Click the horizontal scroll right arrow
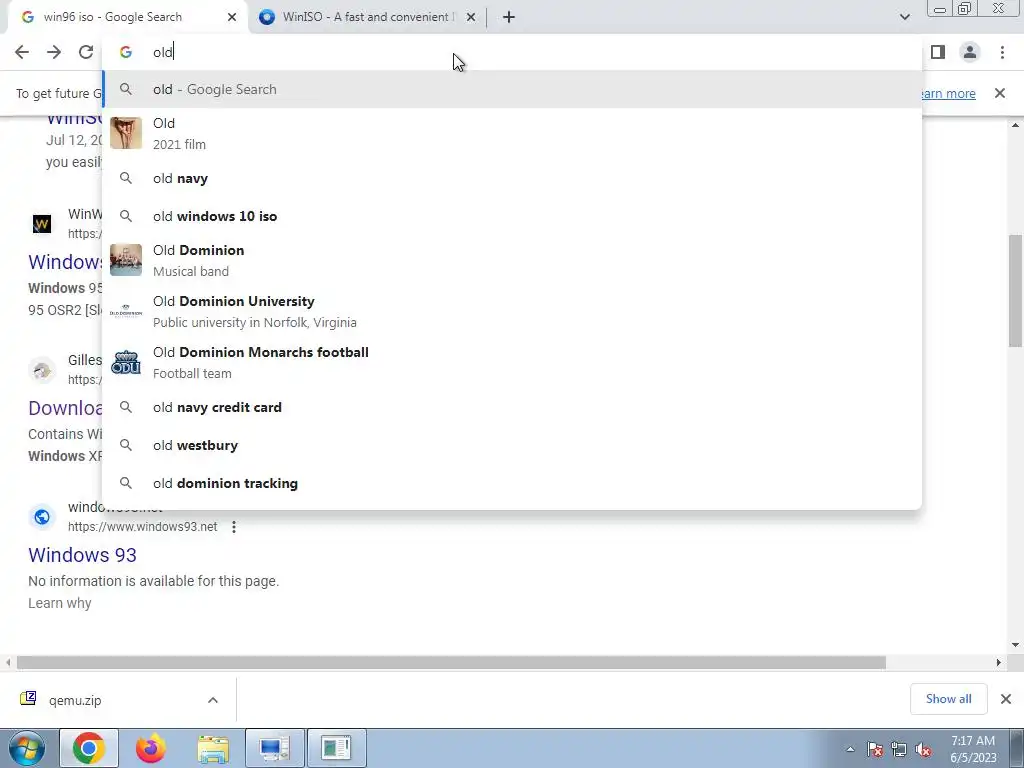 [x=999, y=662]
